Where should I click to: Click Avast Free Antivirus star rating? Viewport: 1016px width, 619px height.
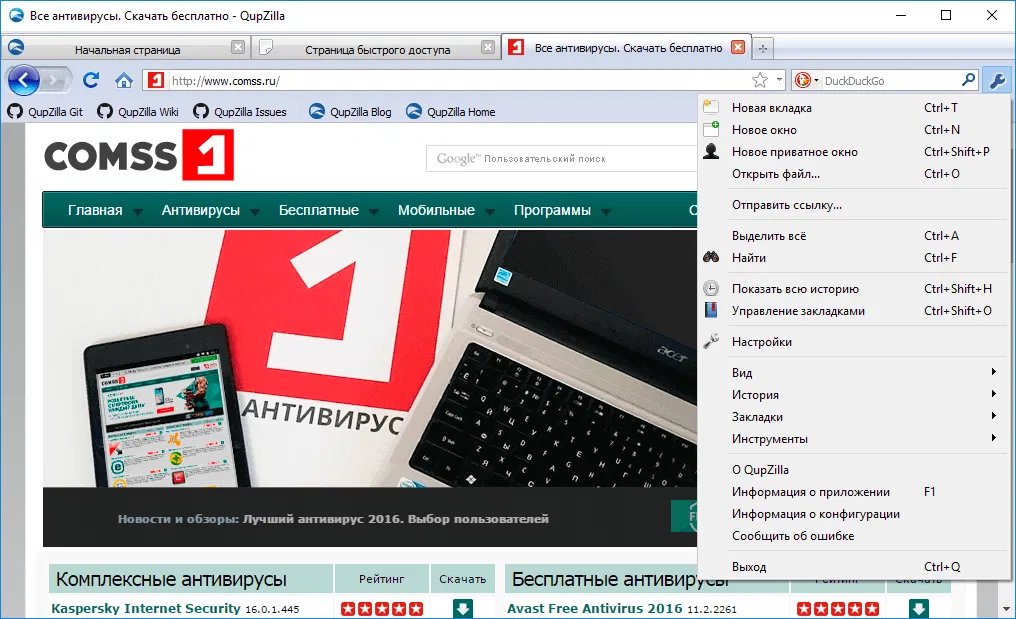click(838, 609)
